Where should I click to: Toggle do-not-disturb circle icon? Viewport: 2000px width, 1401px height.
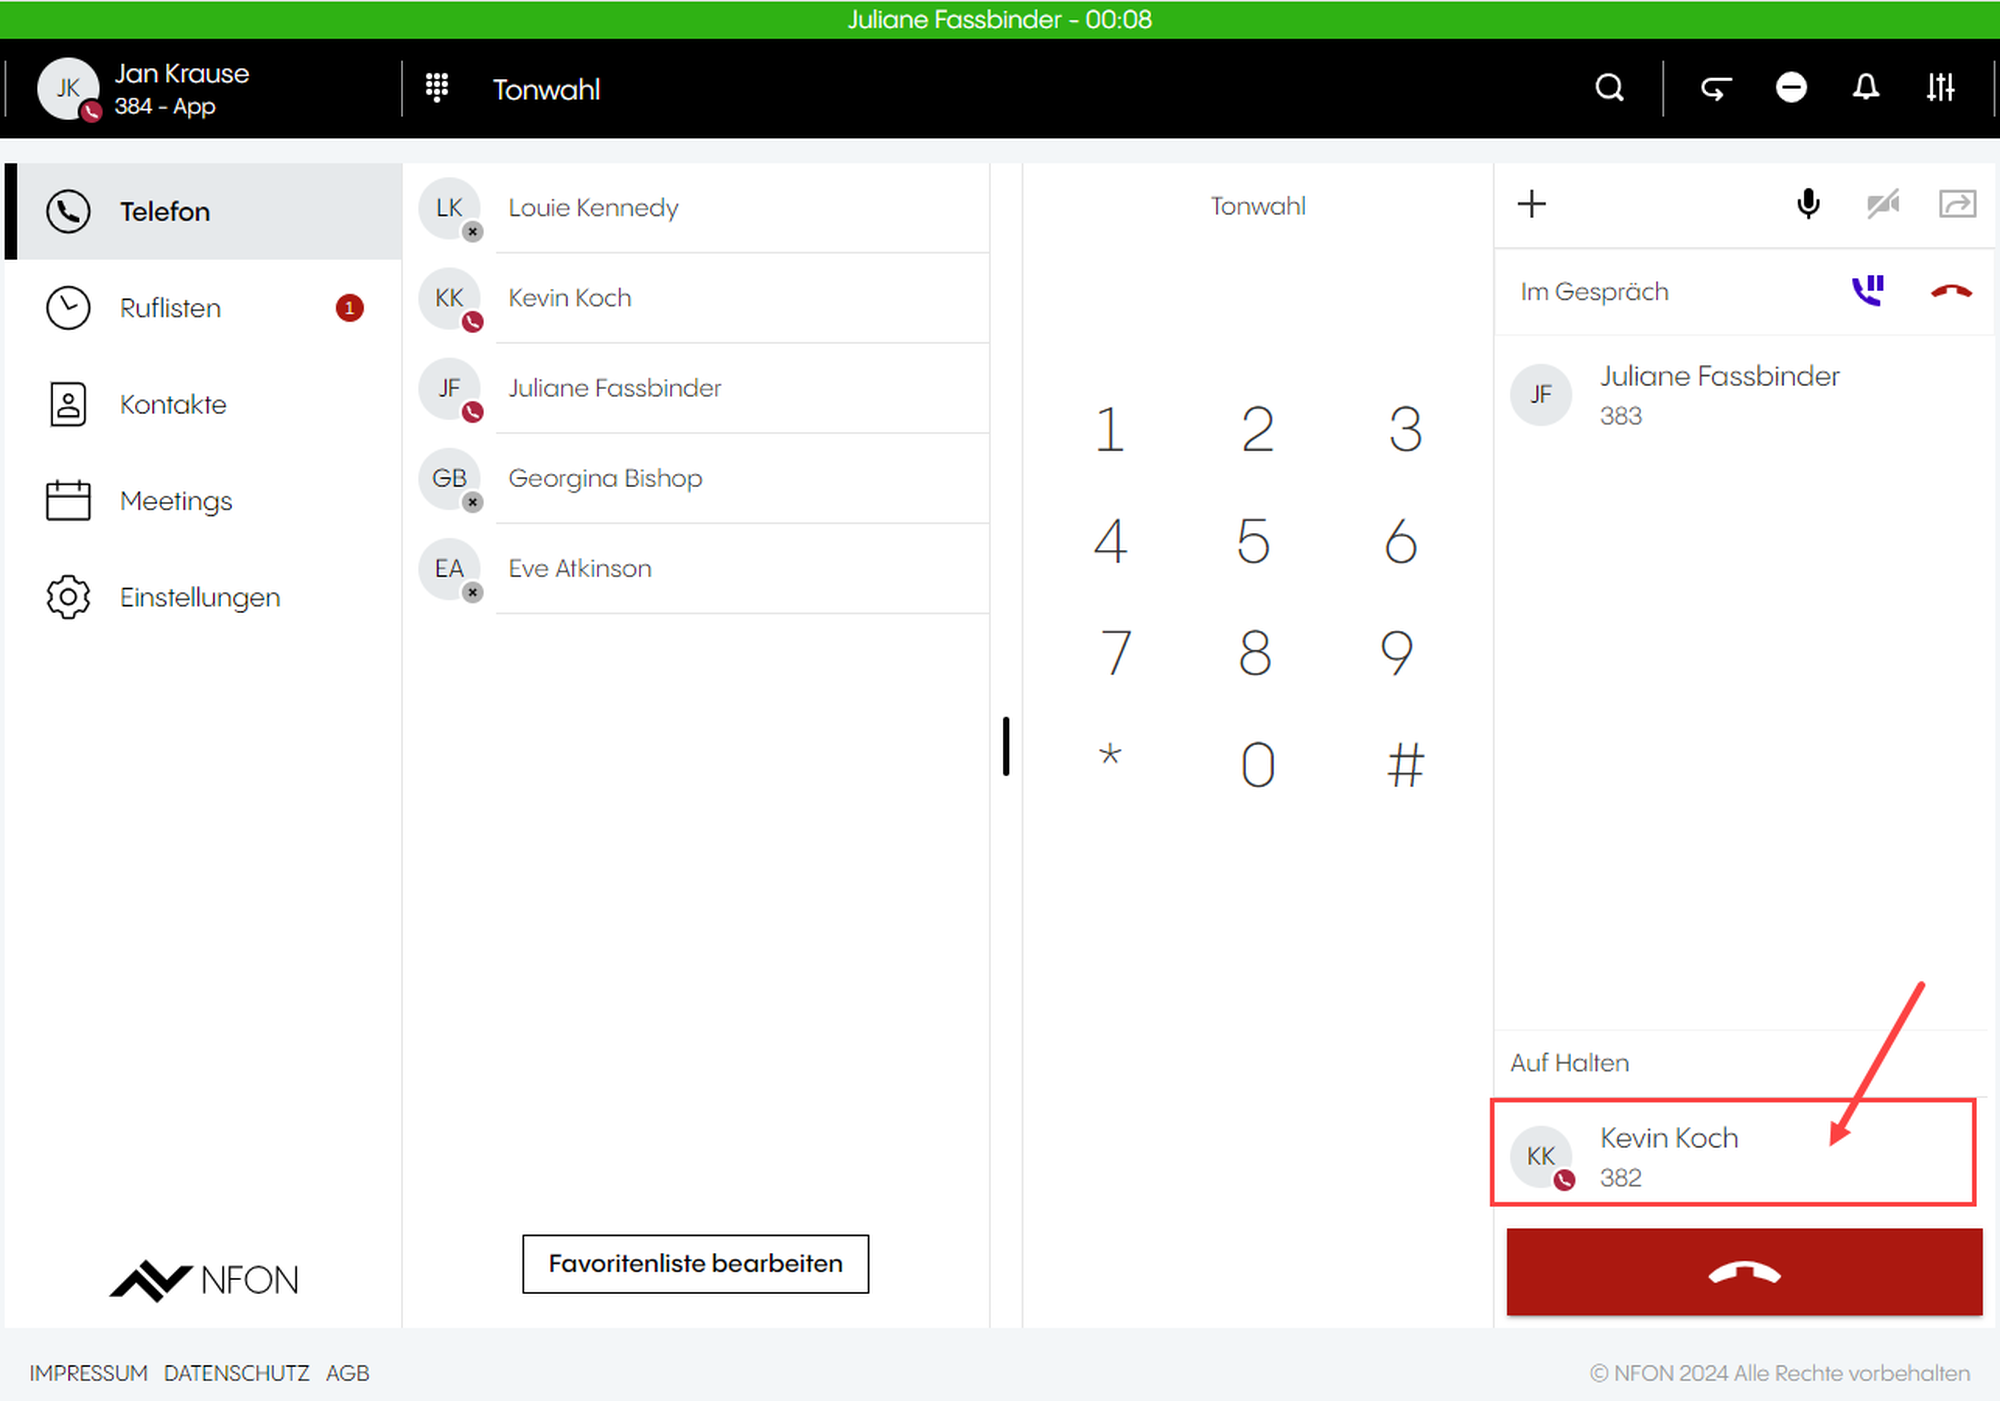tap(1791, 88)
